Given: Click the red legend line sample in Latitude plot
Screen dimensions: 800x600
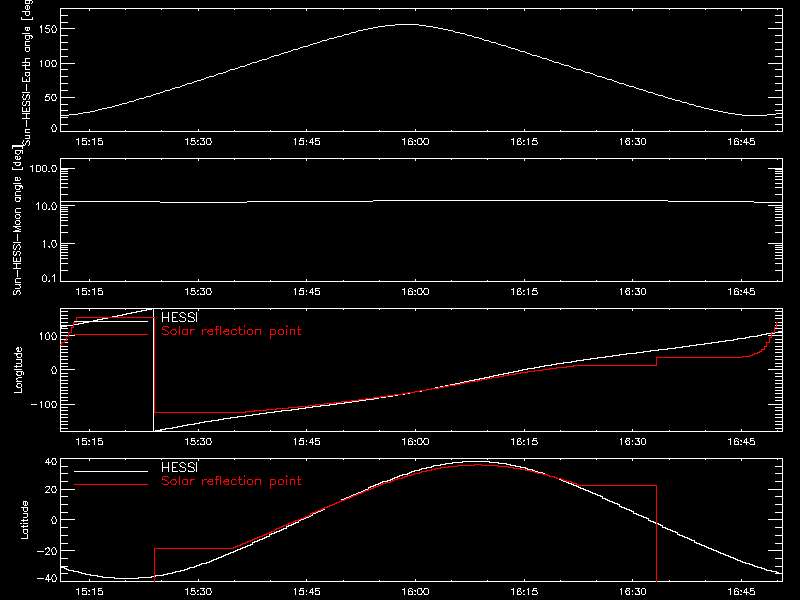Looking at the screenshot, I should (x=111, y=485).
